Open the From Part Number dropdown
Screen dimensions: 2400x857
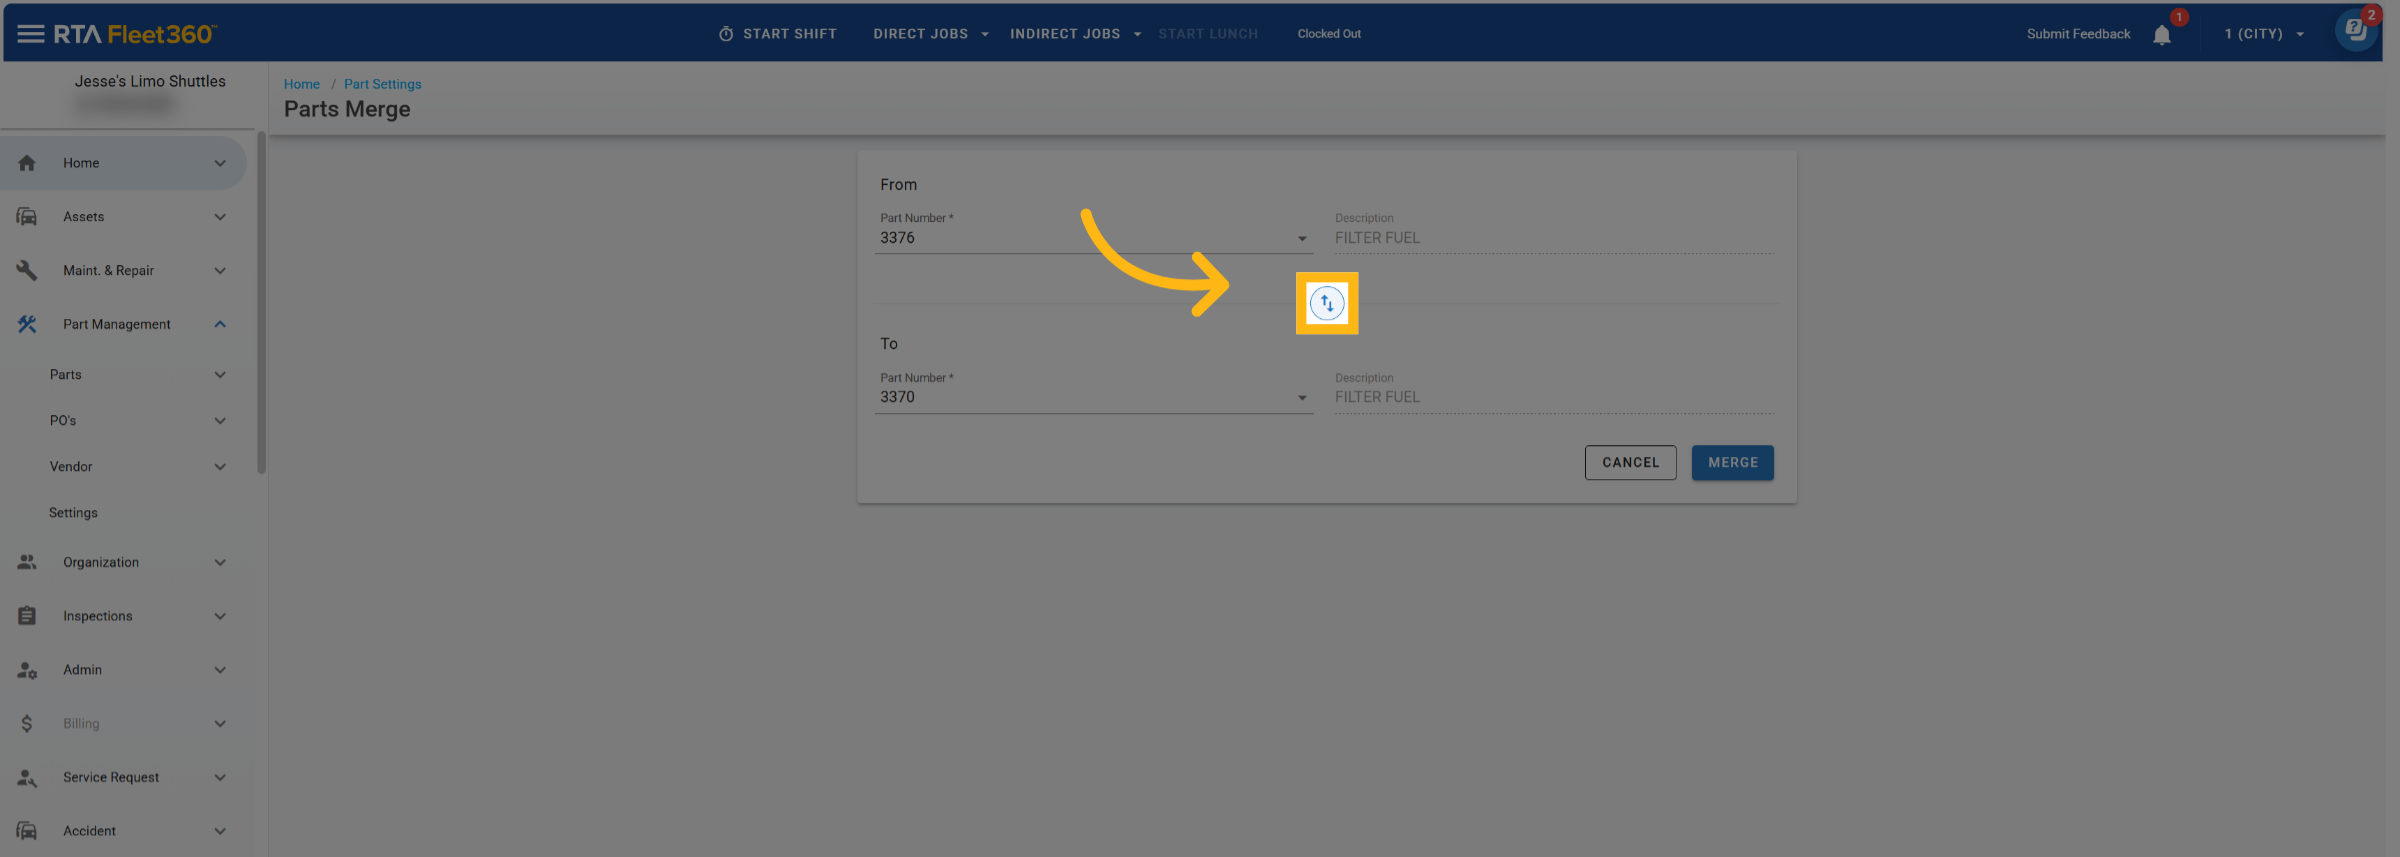pos(1301,238)
